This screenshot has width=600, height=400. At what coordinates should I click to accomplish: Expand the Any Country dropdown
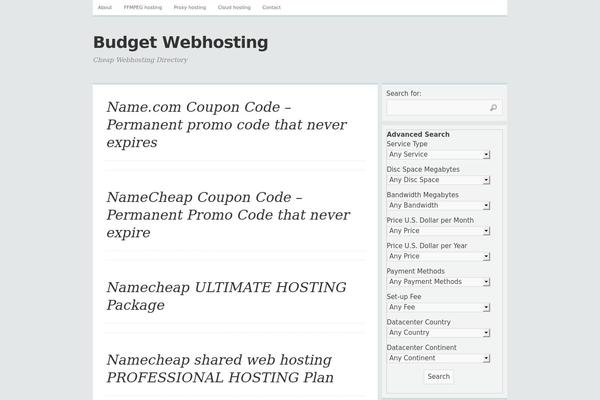pyautogui.click(x=439, y=333)
